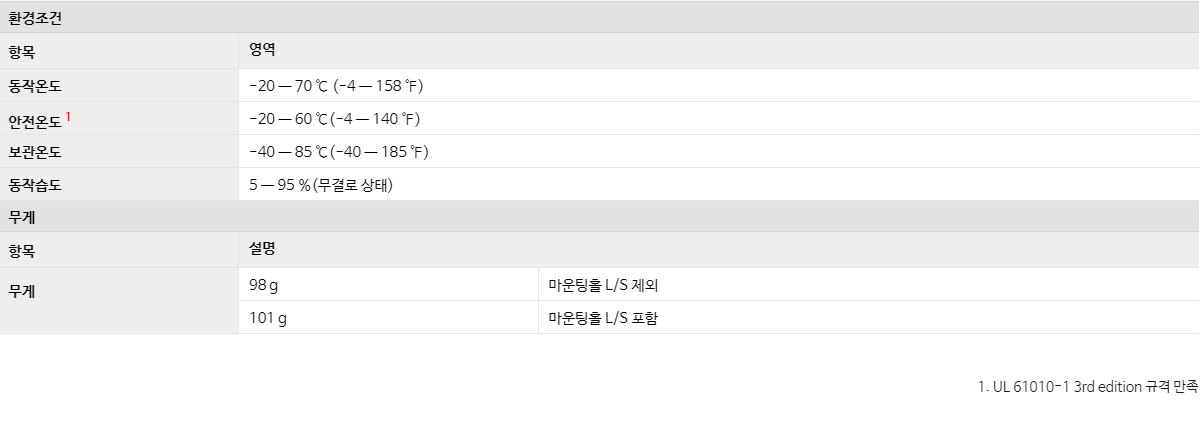Click the 영역 column header
Screen dimensions: 1200x422
[262, 49]
